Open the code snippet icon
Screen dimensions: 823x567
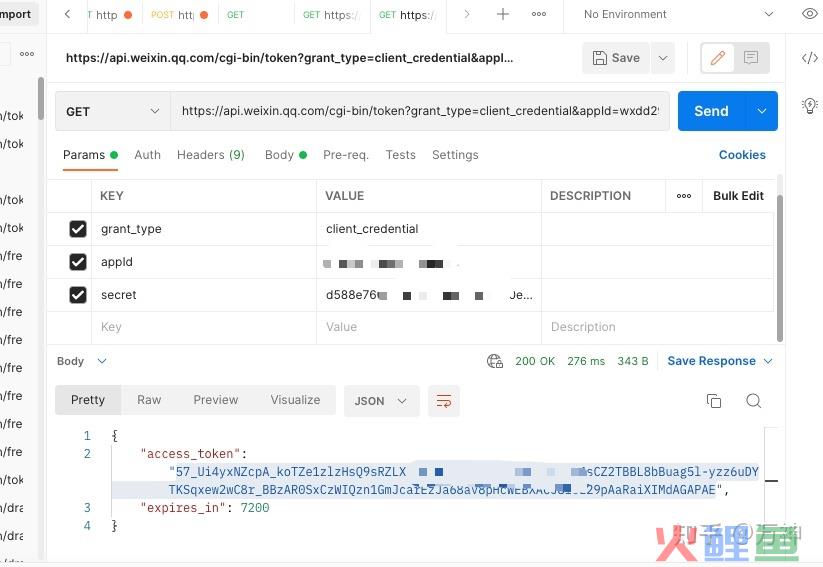pyautogui.click(x=809, y=57)
